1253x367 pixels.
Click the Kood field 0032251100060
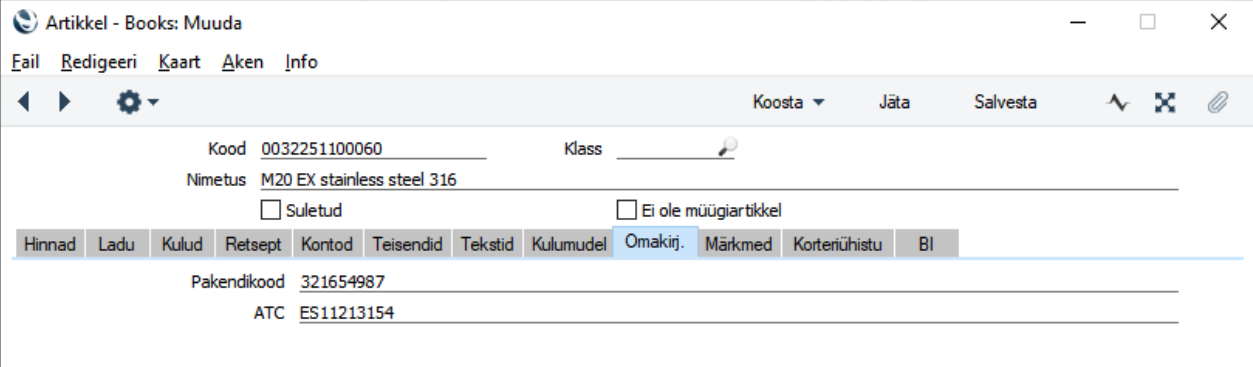tap(373, 149)
